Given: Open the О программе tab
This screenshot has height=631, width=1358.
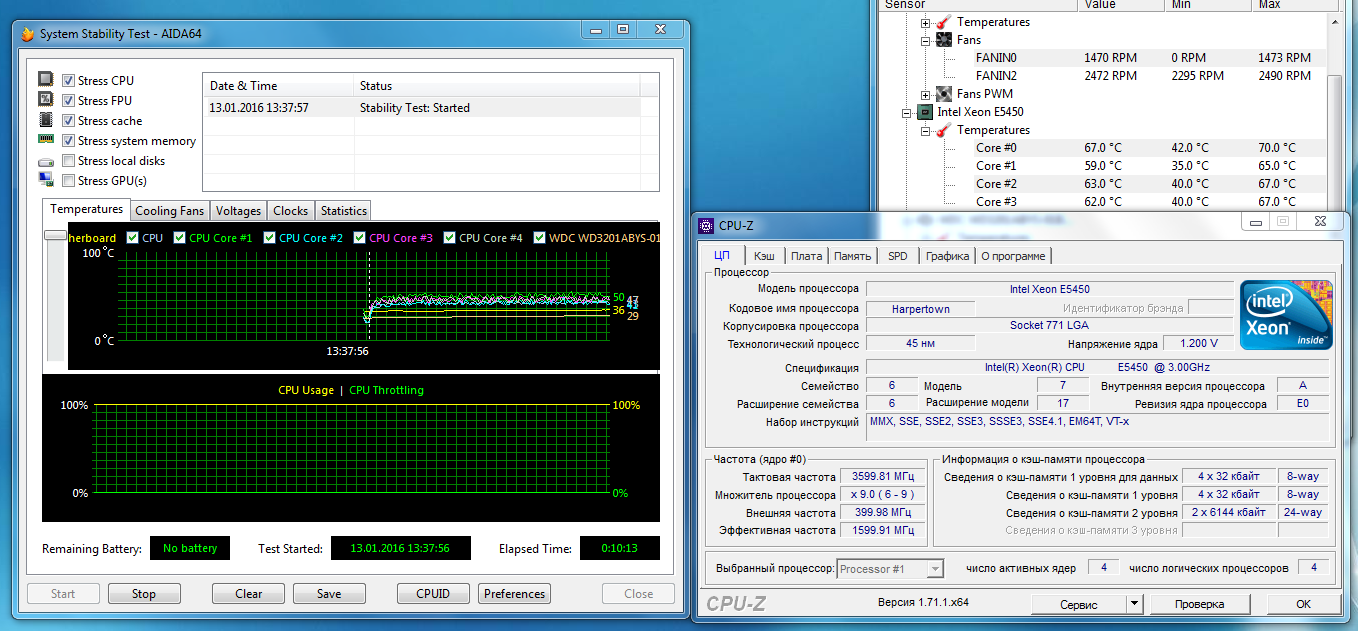Looking at the screenshot, I should 1013,256.
